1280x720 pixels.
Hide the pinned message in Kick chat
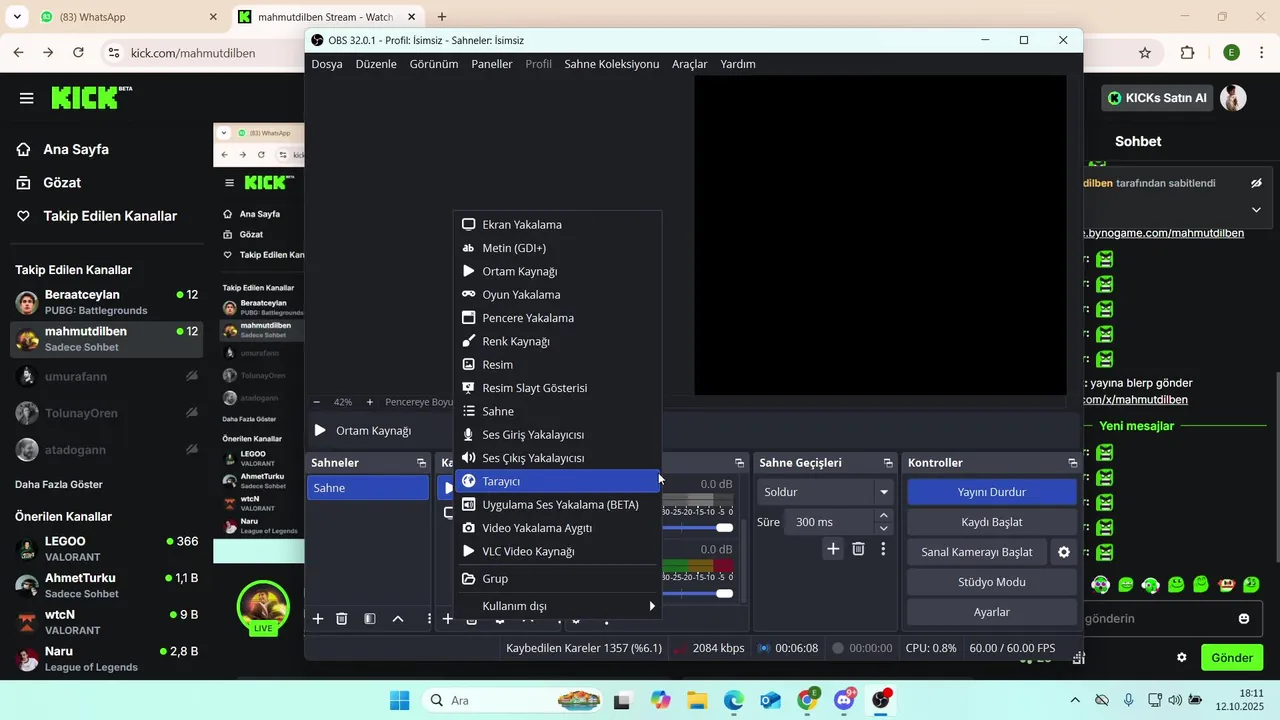point(1256,183)
